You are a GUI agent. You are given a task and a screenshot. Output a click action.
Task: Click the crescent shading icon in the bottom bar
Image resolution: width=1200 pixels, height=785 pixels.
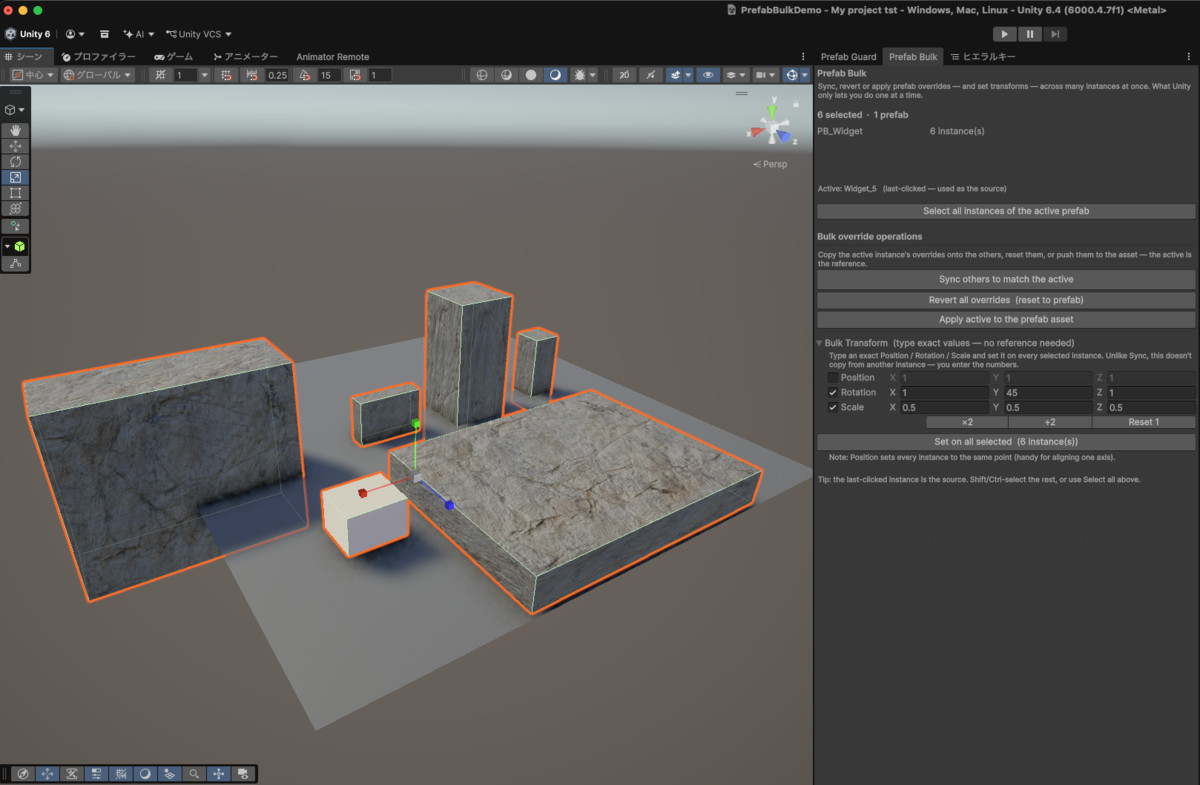[x=145, y=773]
